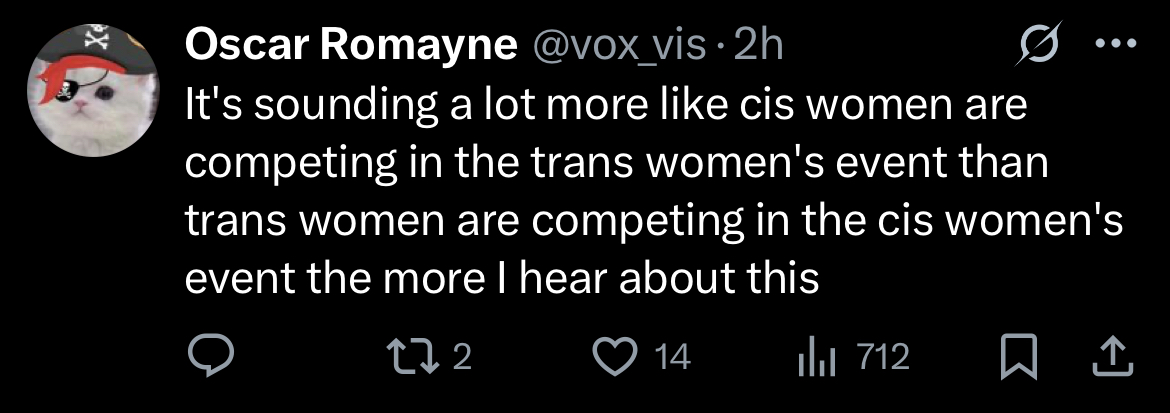1170x413 pixels.
Task: Open the reply speech bubble icon
Action: click(210, 357)
